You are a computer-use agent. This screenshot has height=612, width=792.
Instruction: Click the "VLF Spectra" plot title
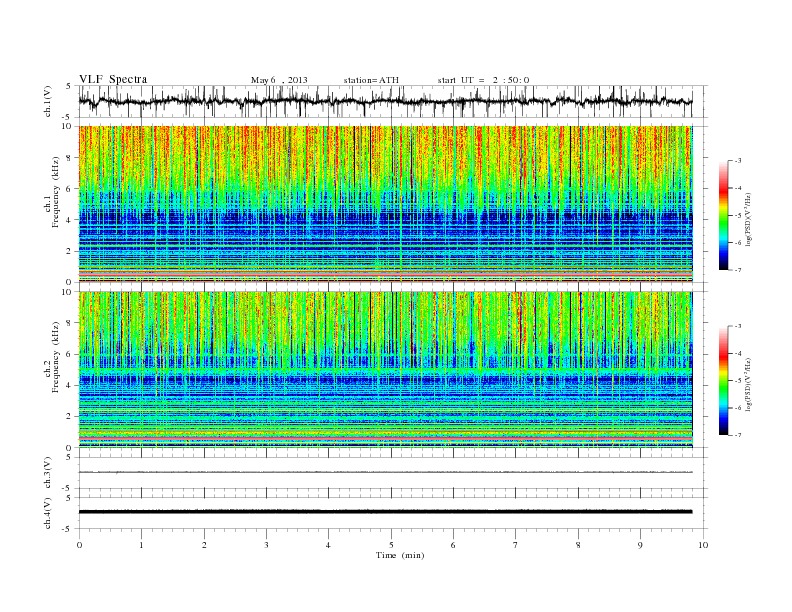point(113,79)
